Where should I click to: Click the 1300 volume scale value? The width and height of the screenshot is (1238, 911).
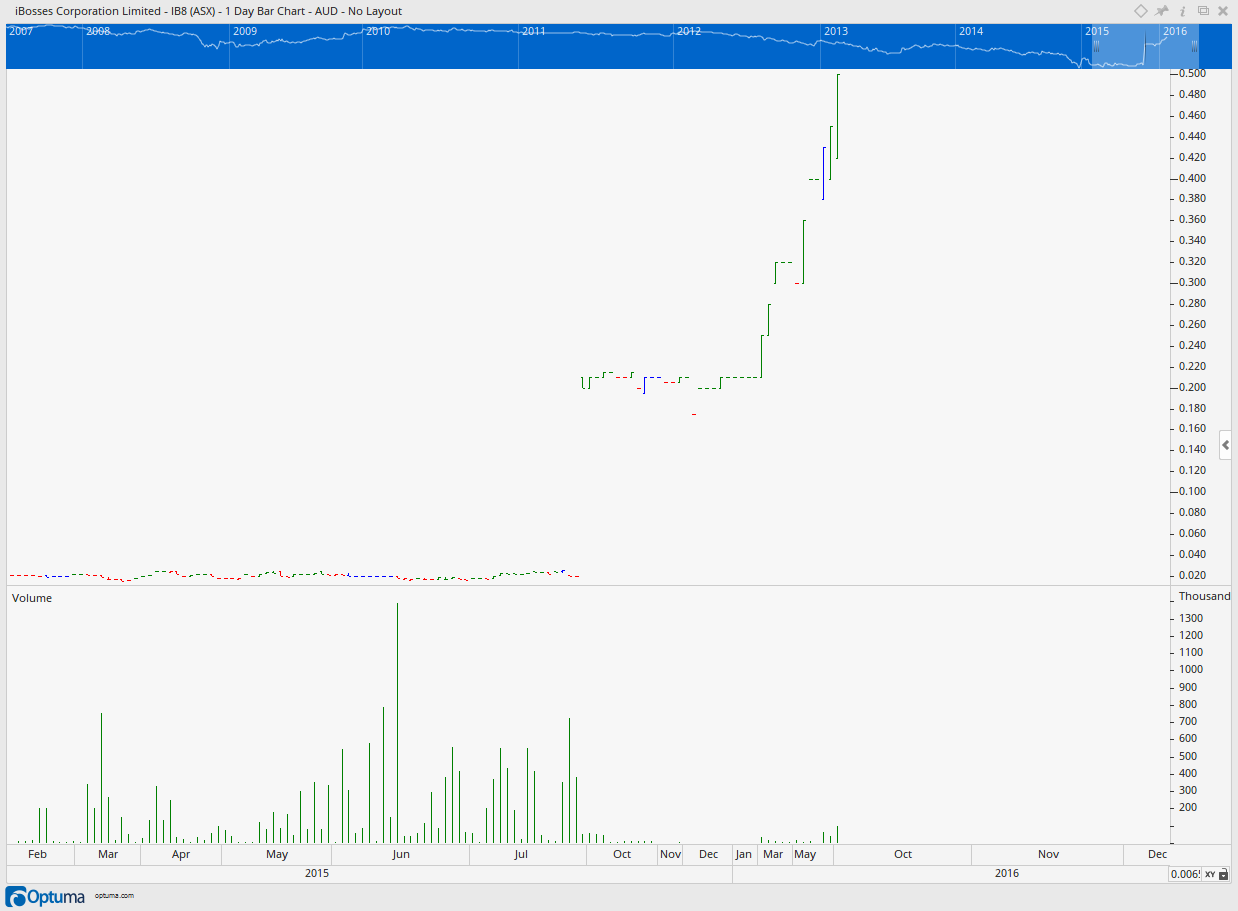click(1191, 618)
